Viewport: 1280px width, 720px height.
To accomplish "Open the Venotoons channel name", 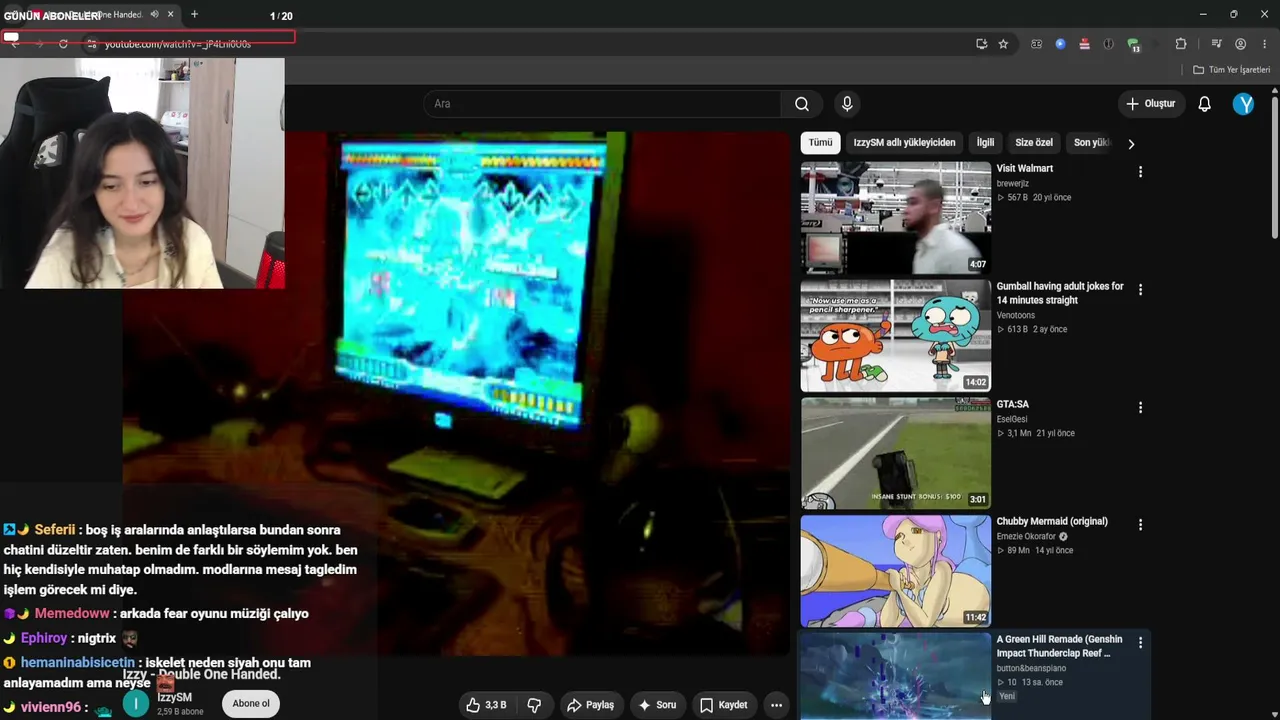I will tap(1016, 316).
